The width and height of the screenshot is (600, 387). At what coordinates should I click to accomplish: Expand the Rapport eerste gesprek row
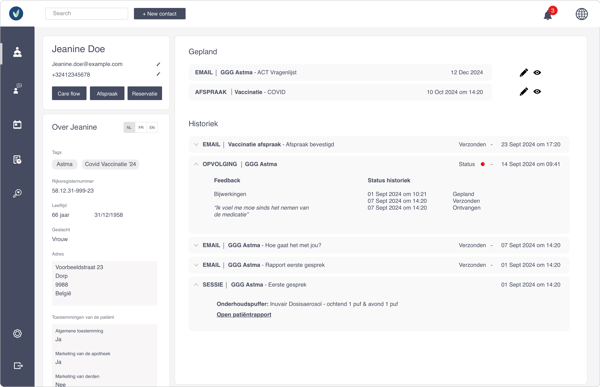point(196,265)
